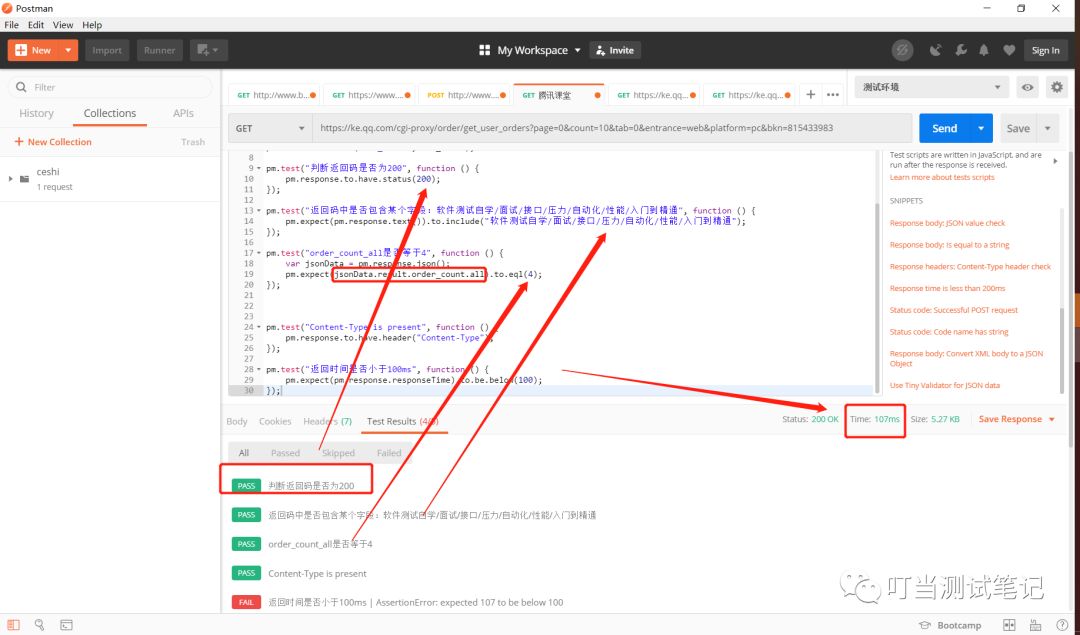1080x635 pixels.
Task: Click the New button in toolbar
Action: pos(34,50)
